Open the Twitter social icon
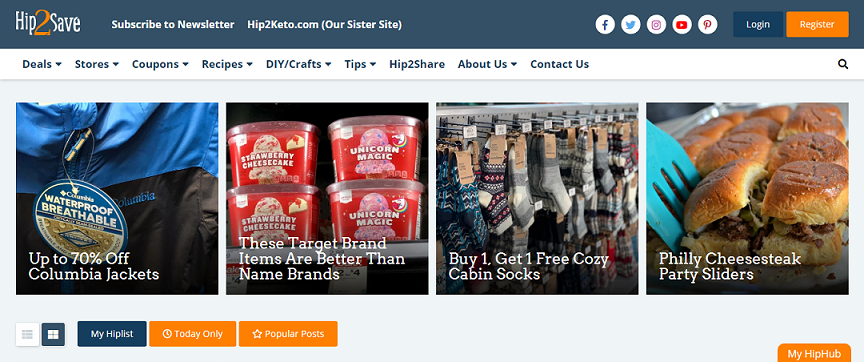Screen dimensions: 864x362 (x=631, y=25)
